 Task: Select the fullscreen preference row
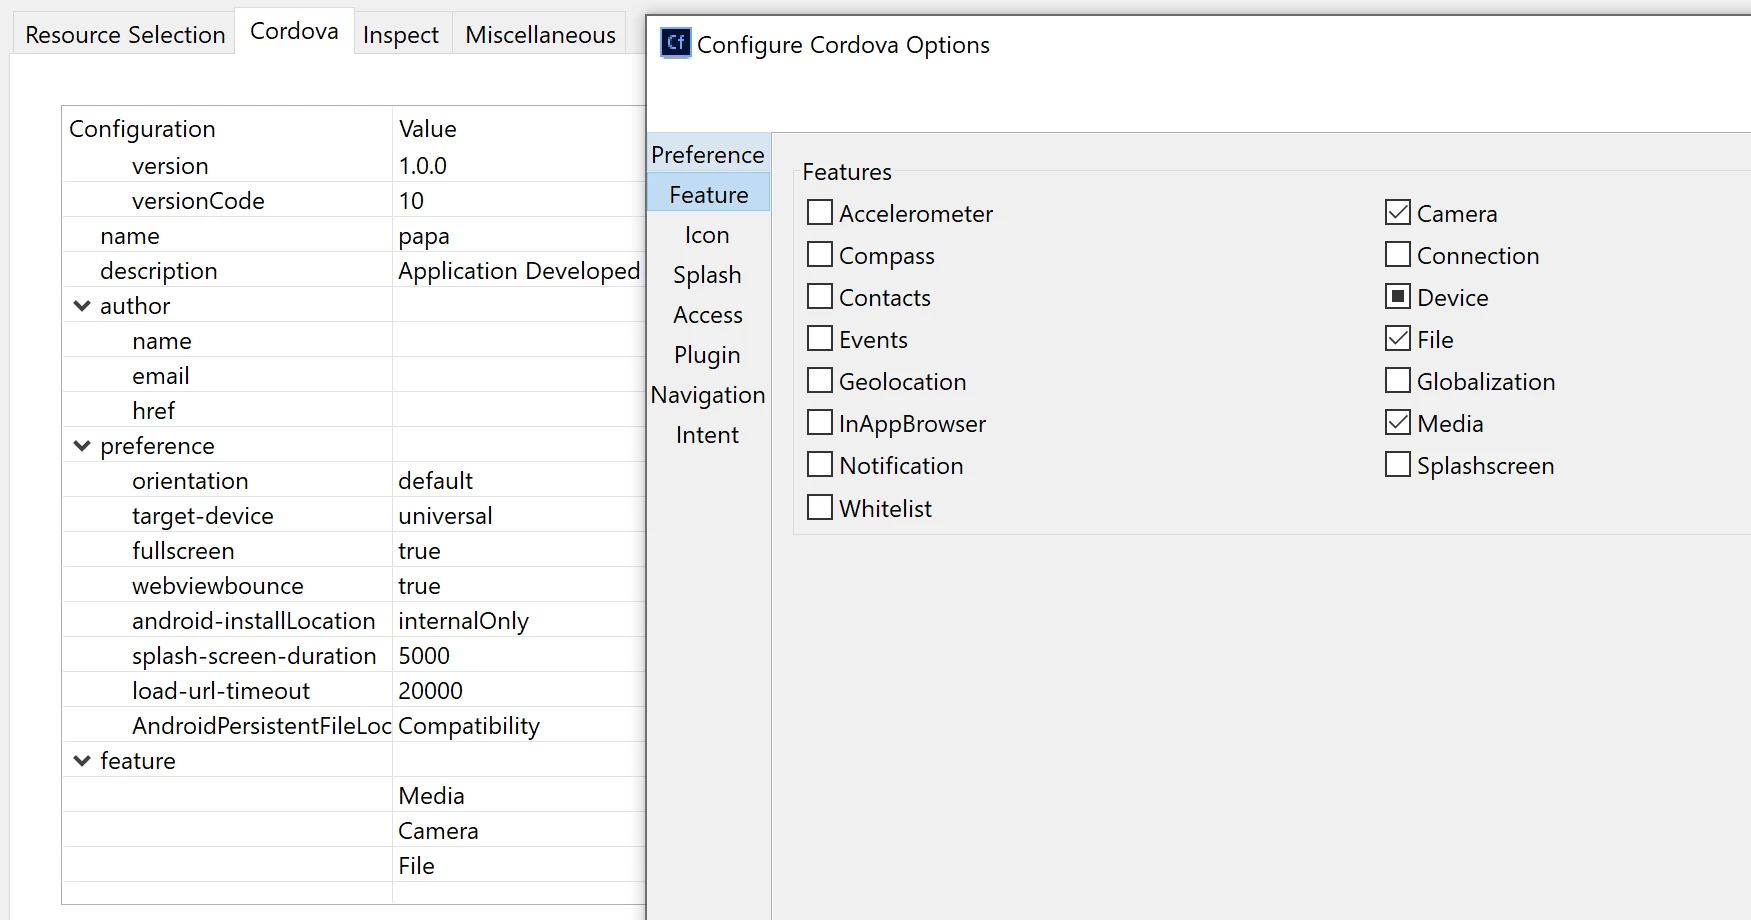pos(354,550)
